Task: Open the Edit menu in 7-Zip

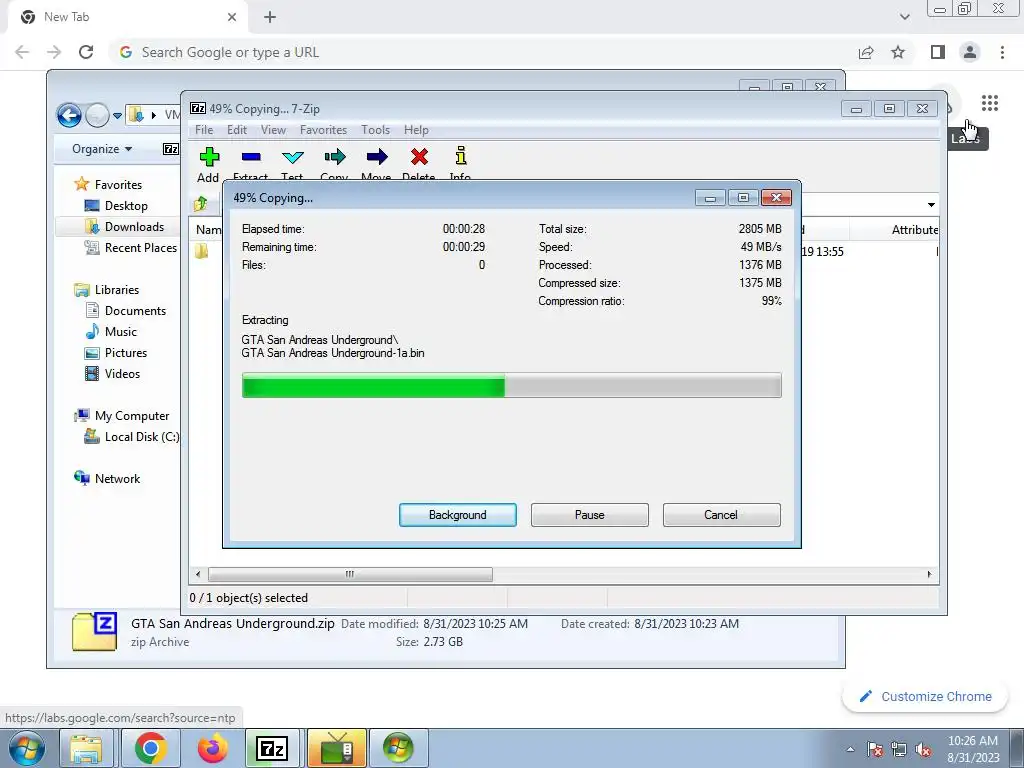Action: pyautogui.click(x=236, y=130)
